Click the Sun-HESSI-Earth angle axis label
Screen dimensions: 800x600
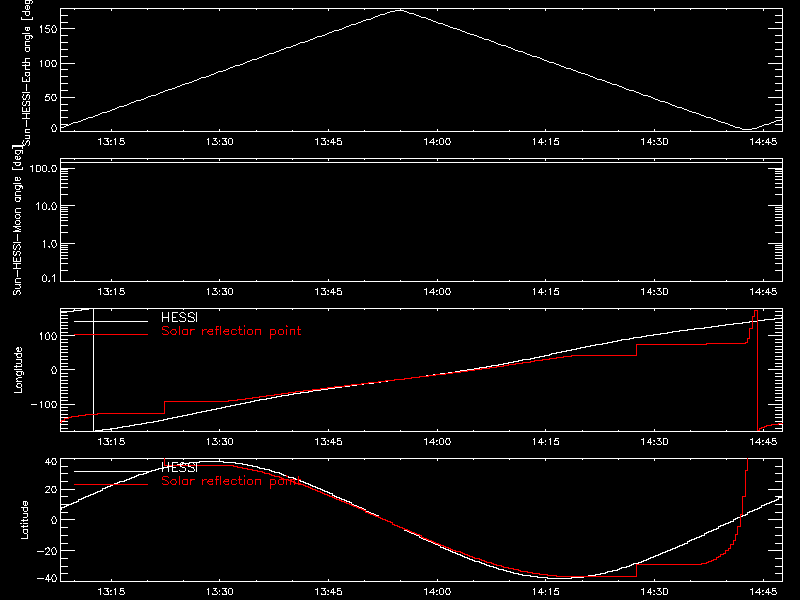click(28, 73)
